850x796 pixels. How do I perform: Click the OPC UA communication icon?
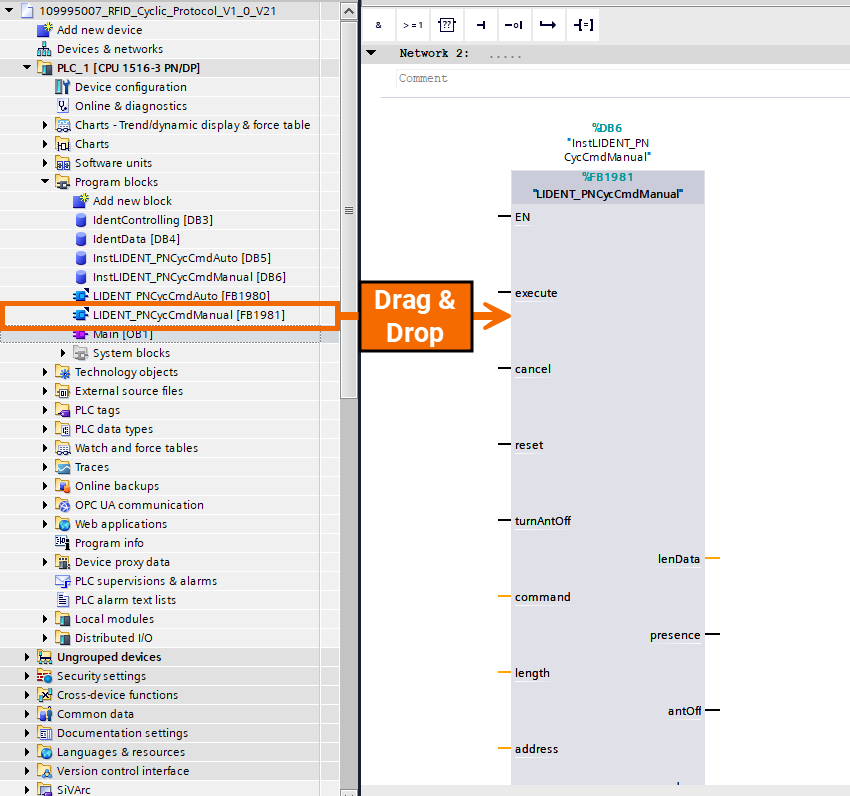pyautogui.click(x=62, y=505)
